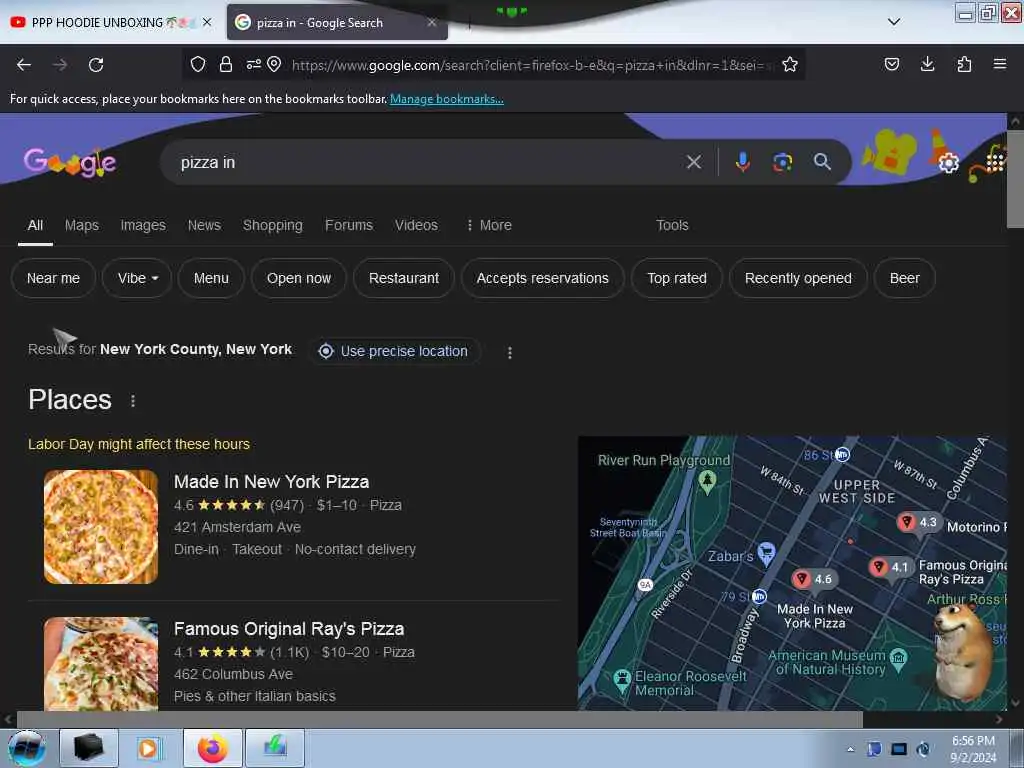The width and height of the screenshot is (1024, 768).
Task: Open Famous Original Ray's Pizza listing
Action: point(289,629)
